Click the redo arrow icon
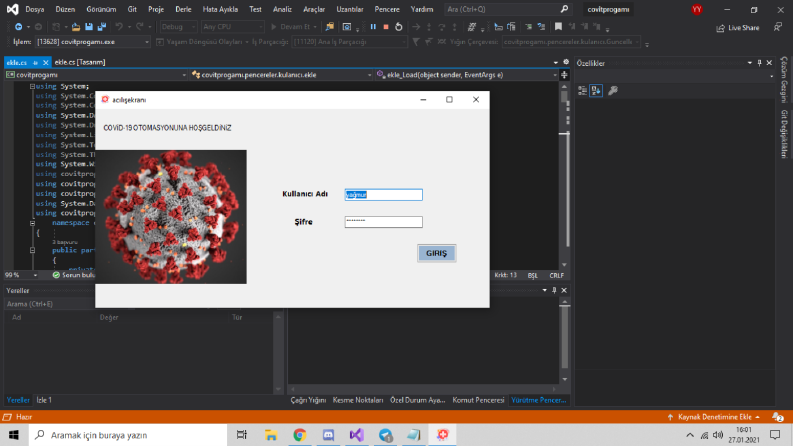This screenshot has width=793, height=446. [x=140, y=27]
